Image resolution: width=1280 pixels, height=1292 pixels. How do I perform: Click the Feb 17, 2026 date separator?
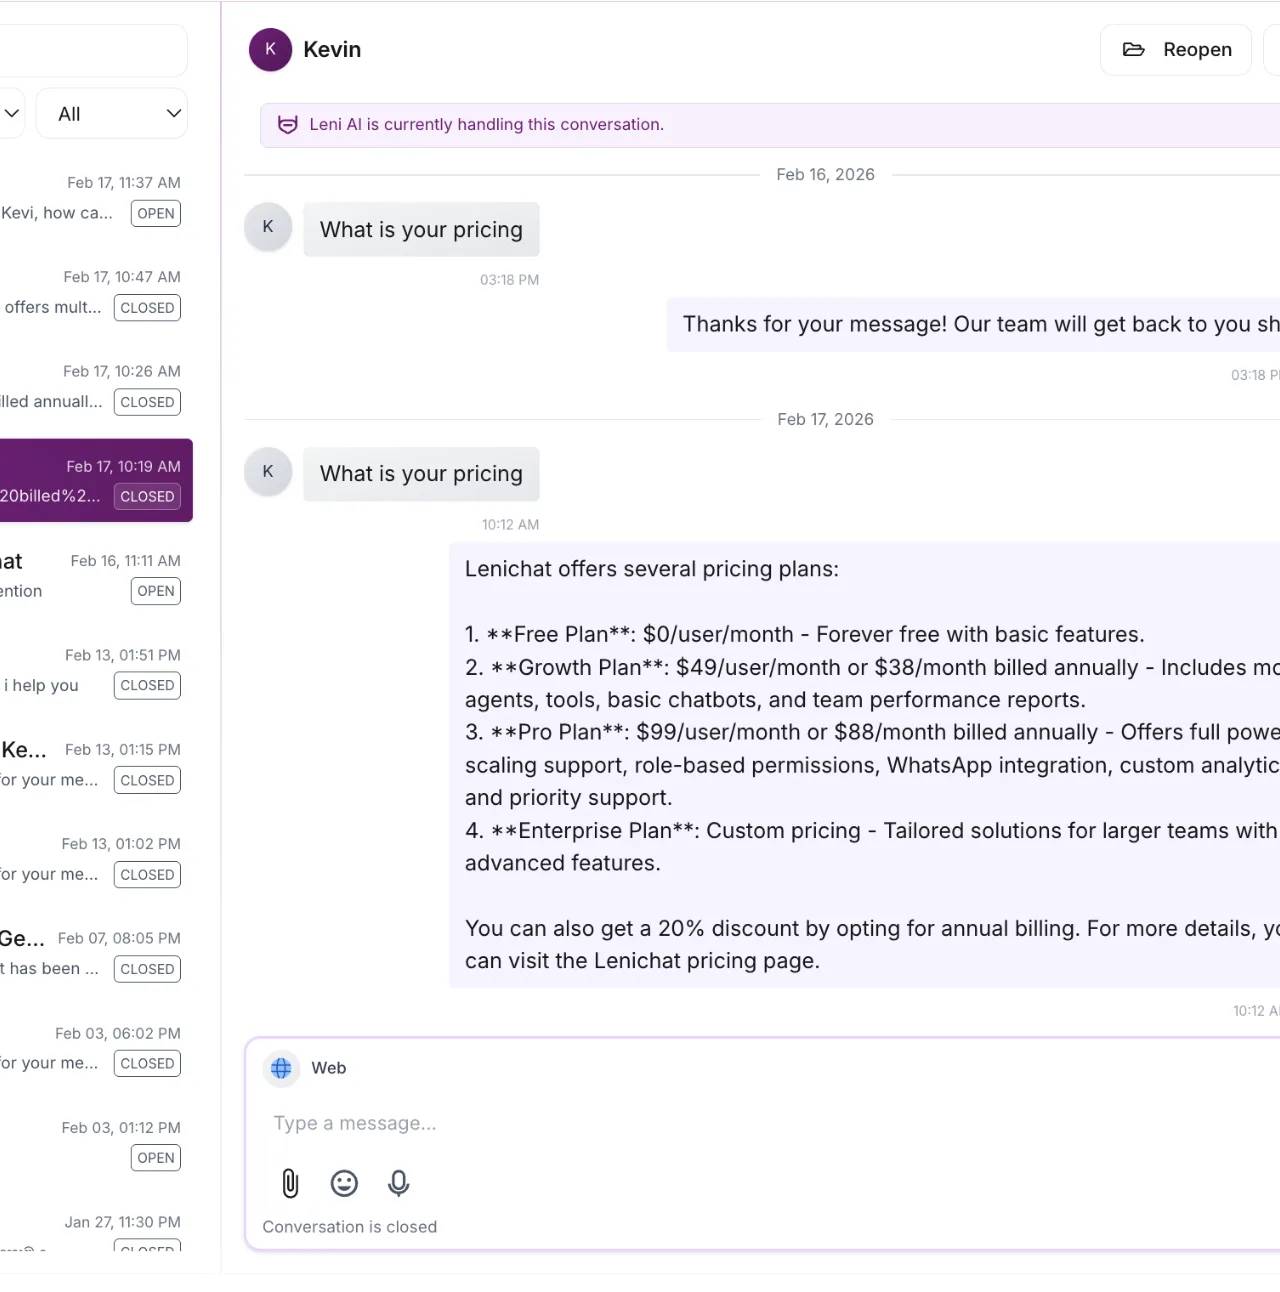pos(825,420)
